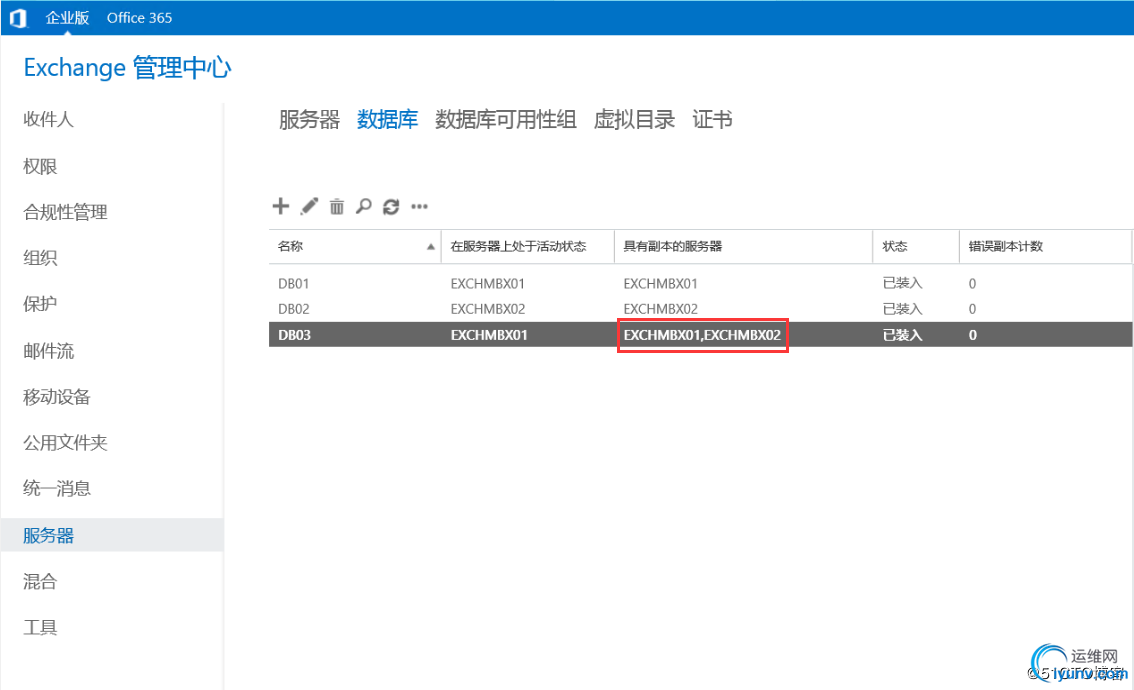This screenshot has height=690, width=1134.
Task: Open 收件人 in sidebar
Action: click(48, 119)
